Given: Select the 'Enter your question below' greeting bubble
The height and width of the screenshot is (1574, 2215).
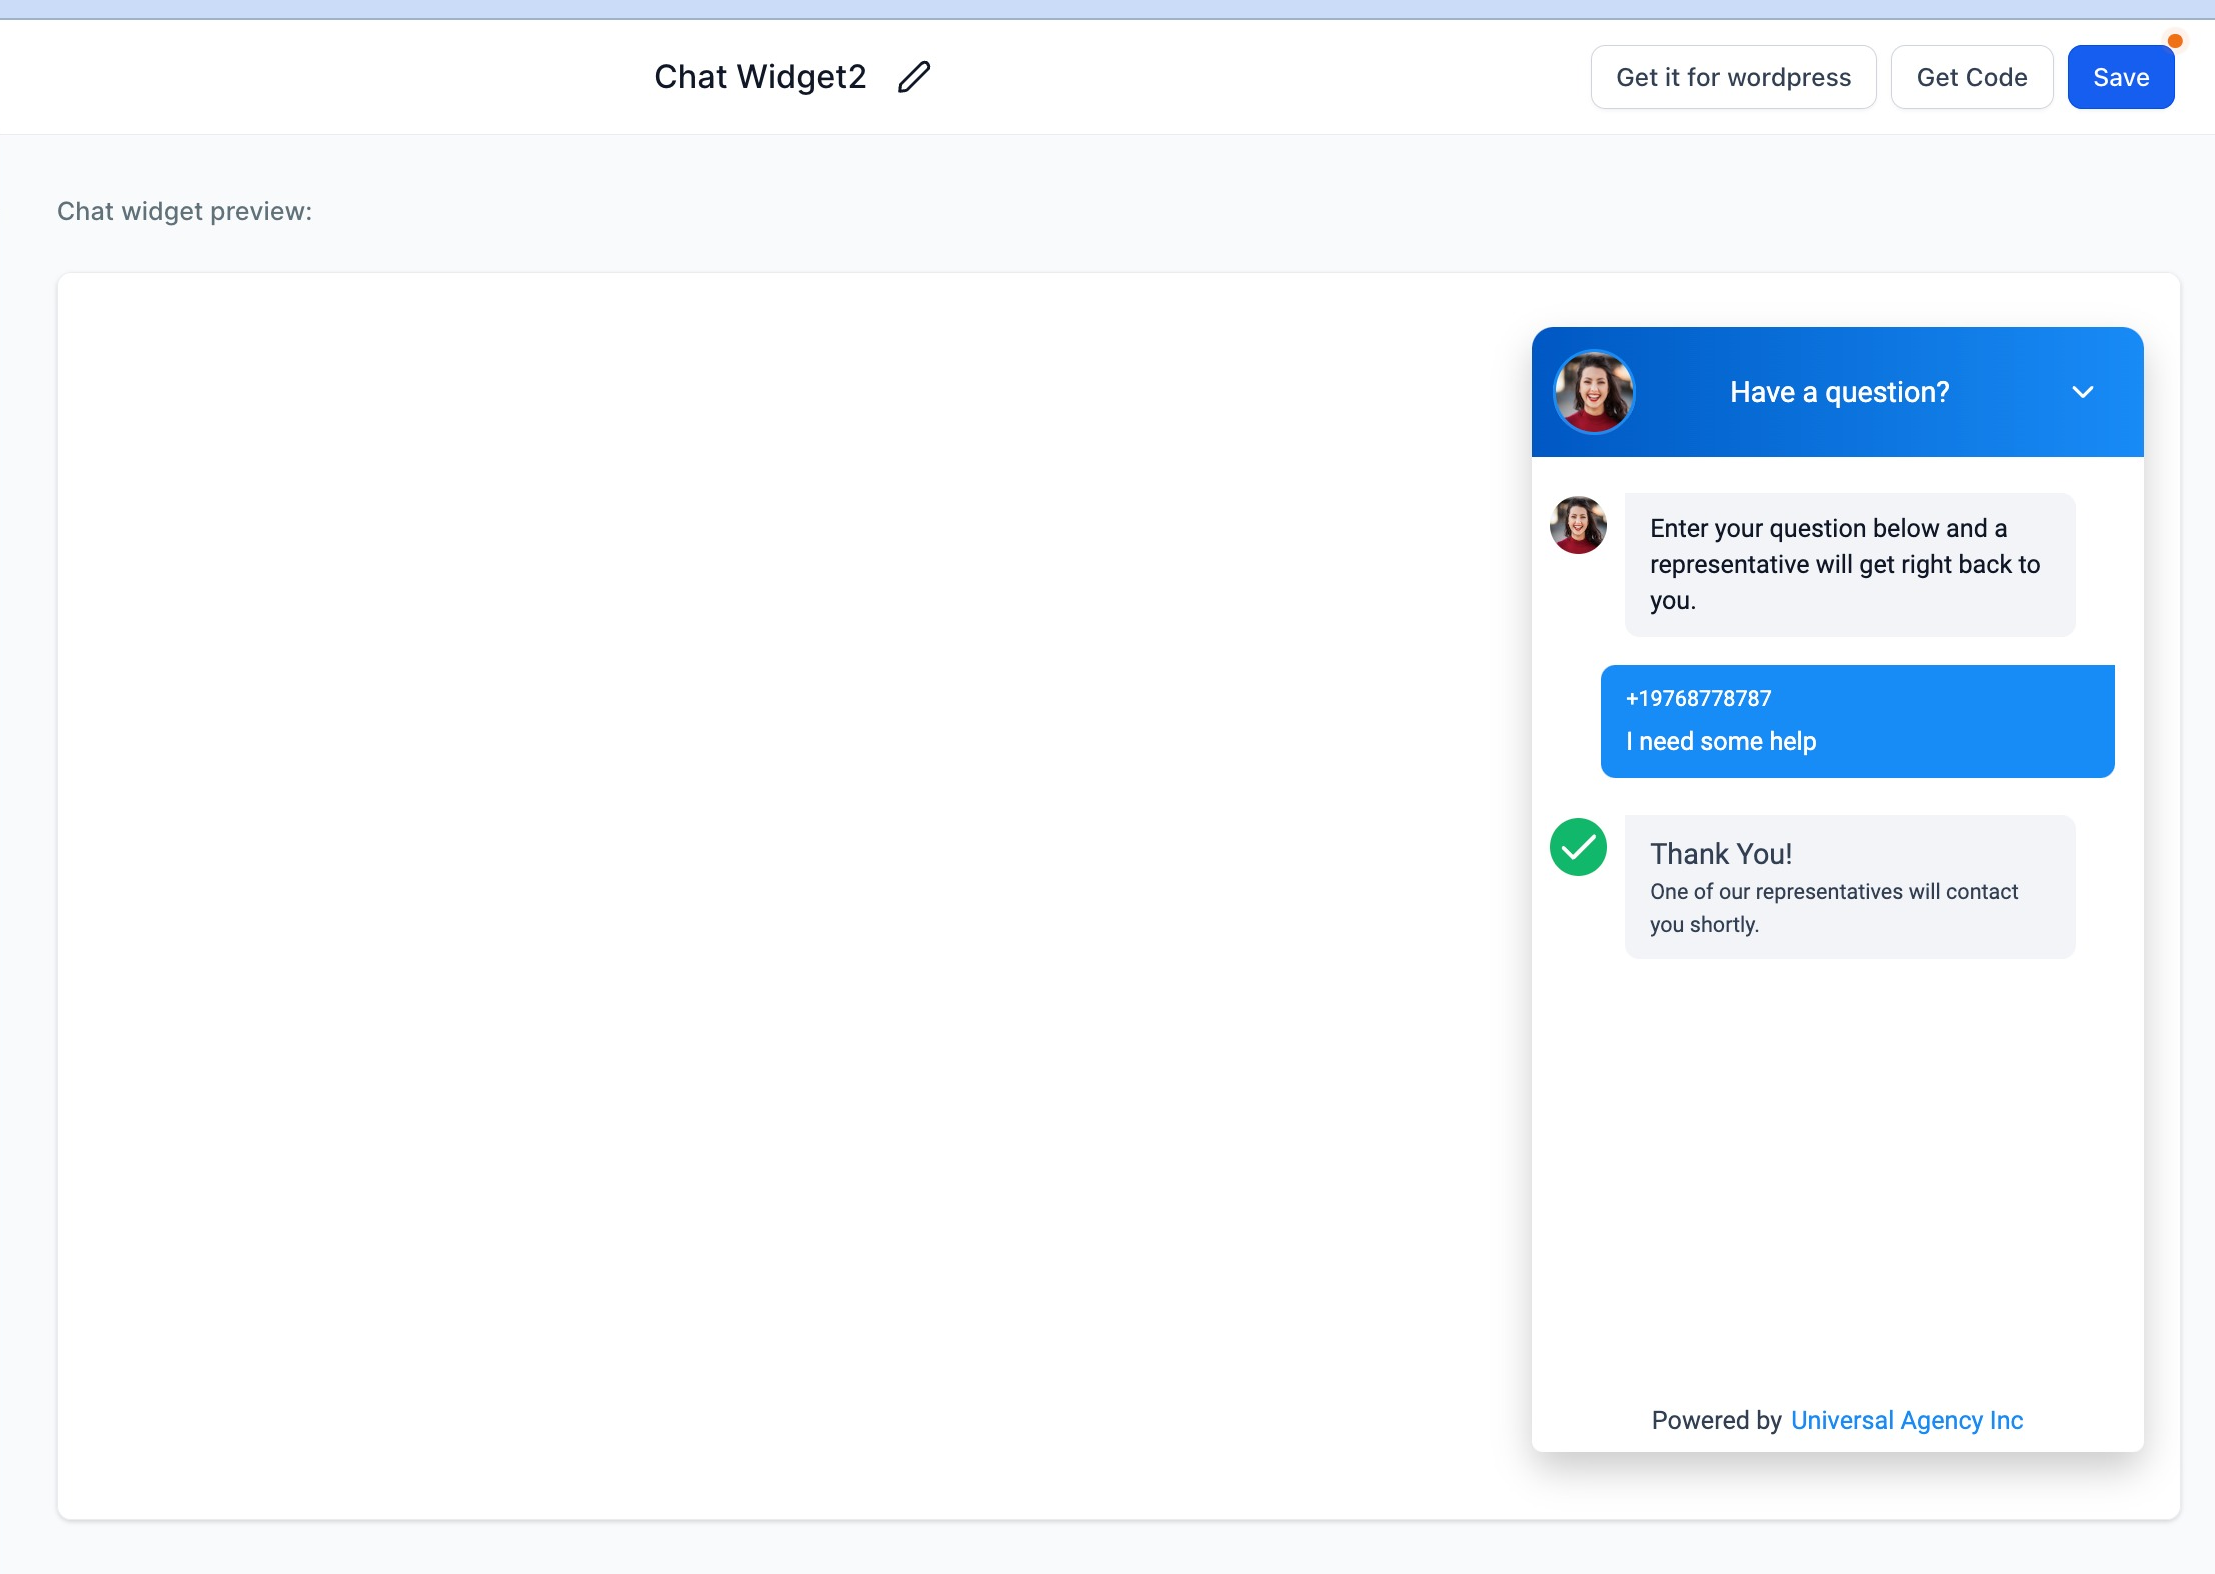Looking at the screenshot, I should pyautogui.click(x=1849, y=564).
